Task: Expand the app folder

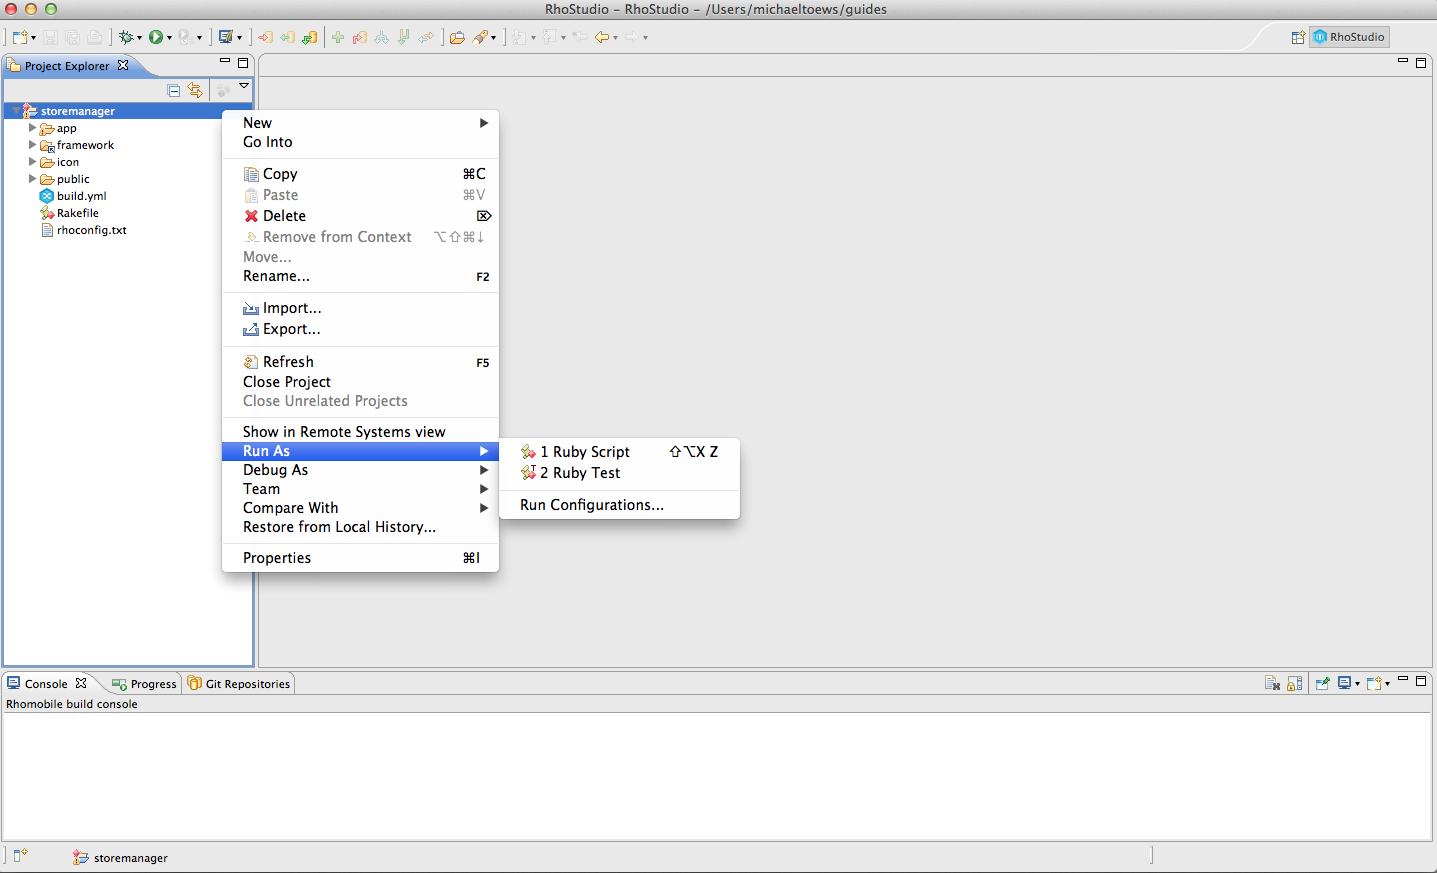Action: [x=32, y=128]
